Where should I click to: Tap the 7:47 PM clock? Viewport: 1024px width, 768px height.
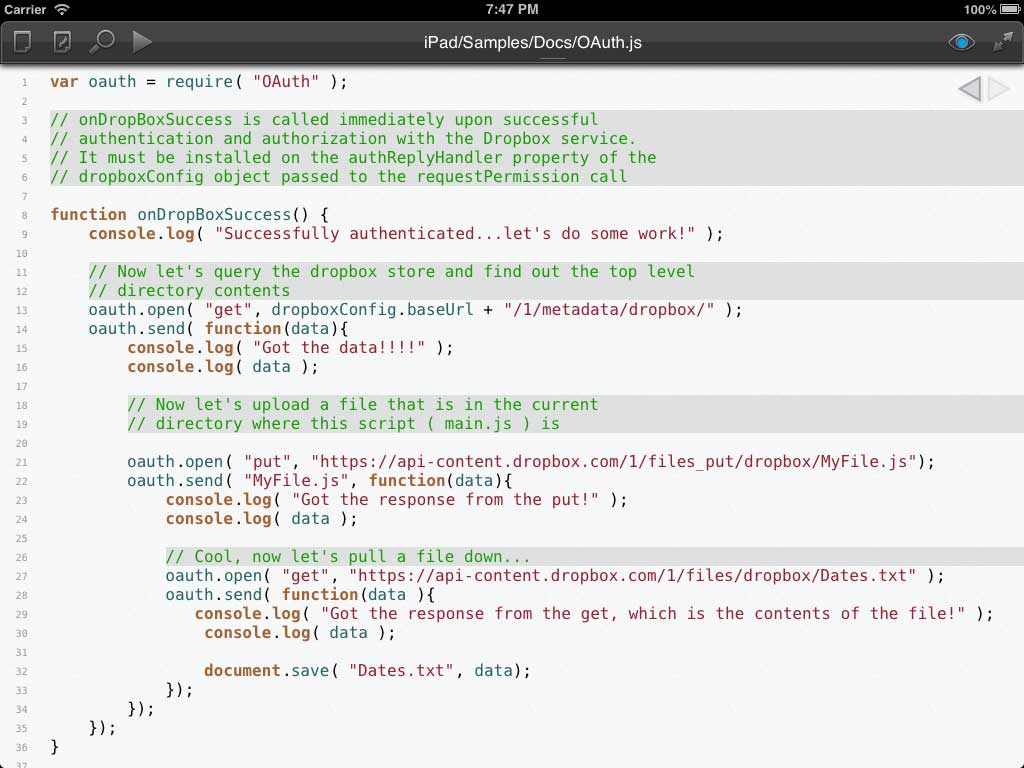pos(512,9)
